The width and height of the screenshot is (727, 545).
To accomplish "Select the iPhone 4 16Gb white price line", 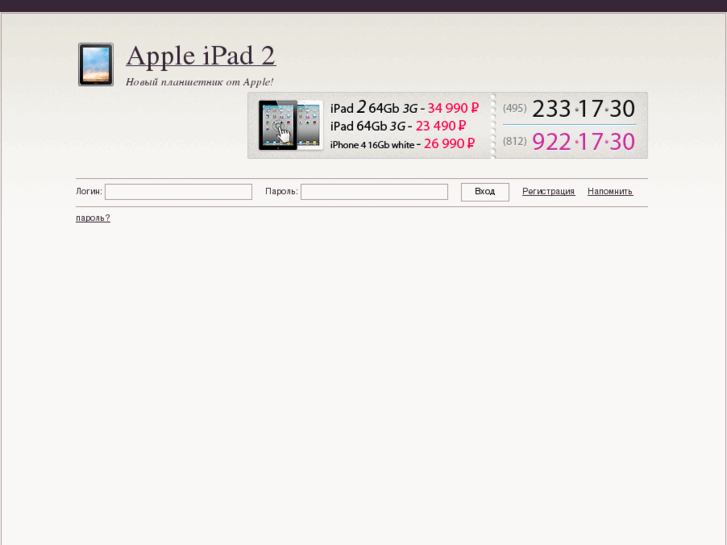I will [402, 144].
